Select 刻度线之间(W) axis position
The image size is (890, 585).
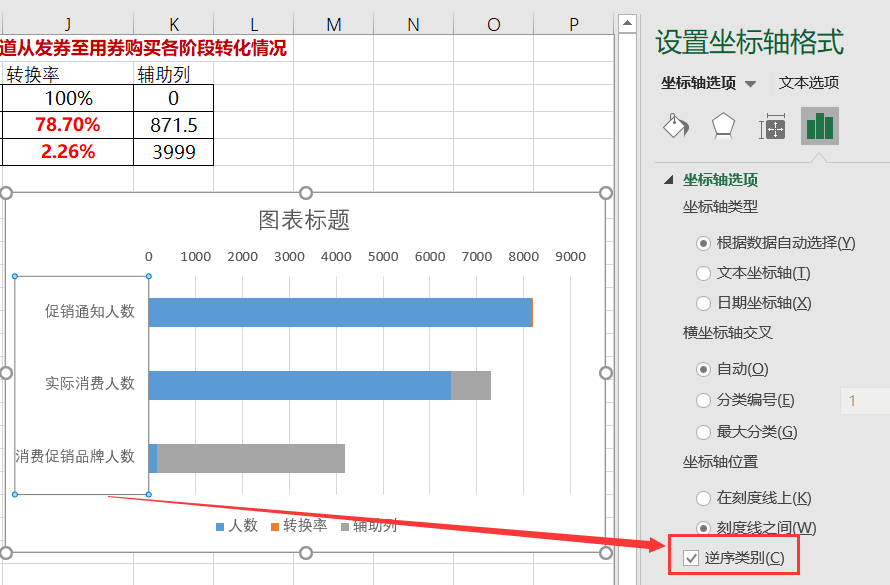(x=703, y=528)
